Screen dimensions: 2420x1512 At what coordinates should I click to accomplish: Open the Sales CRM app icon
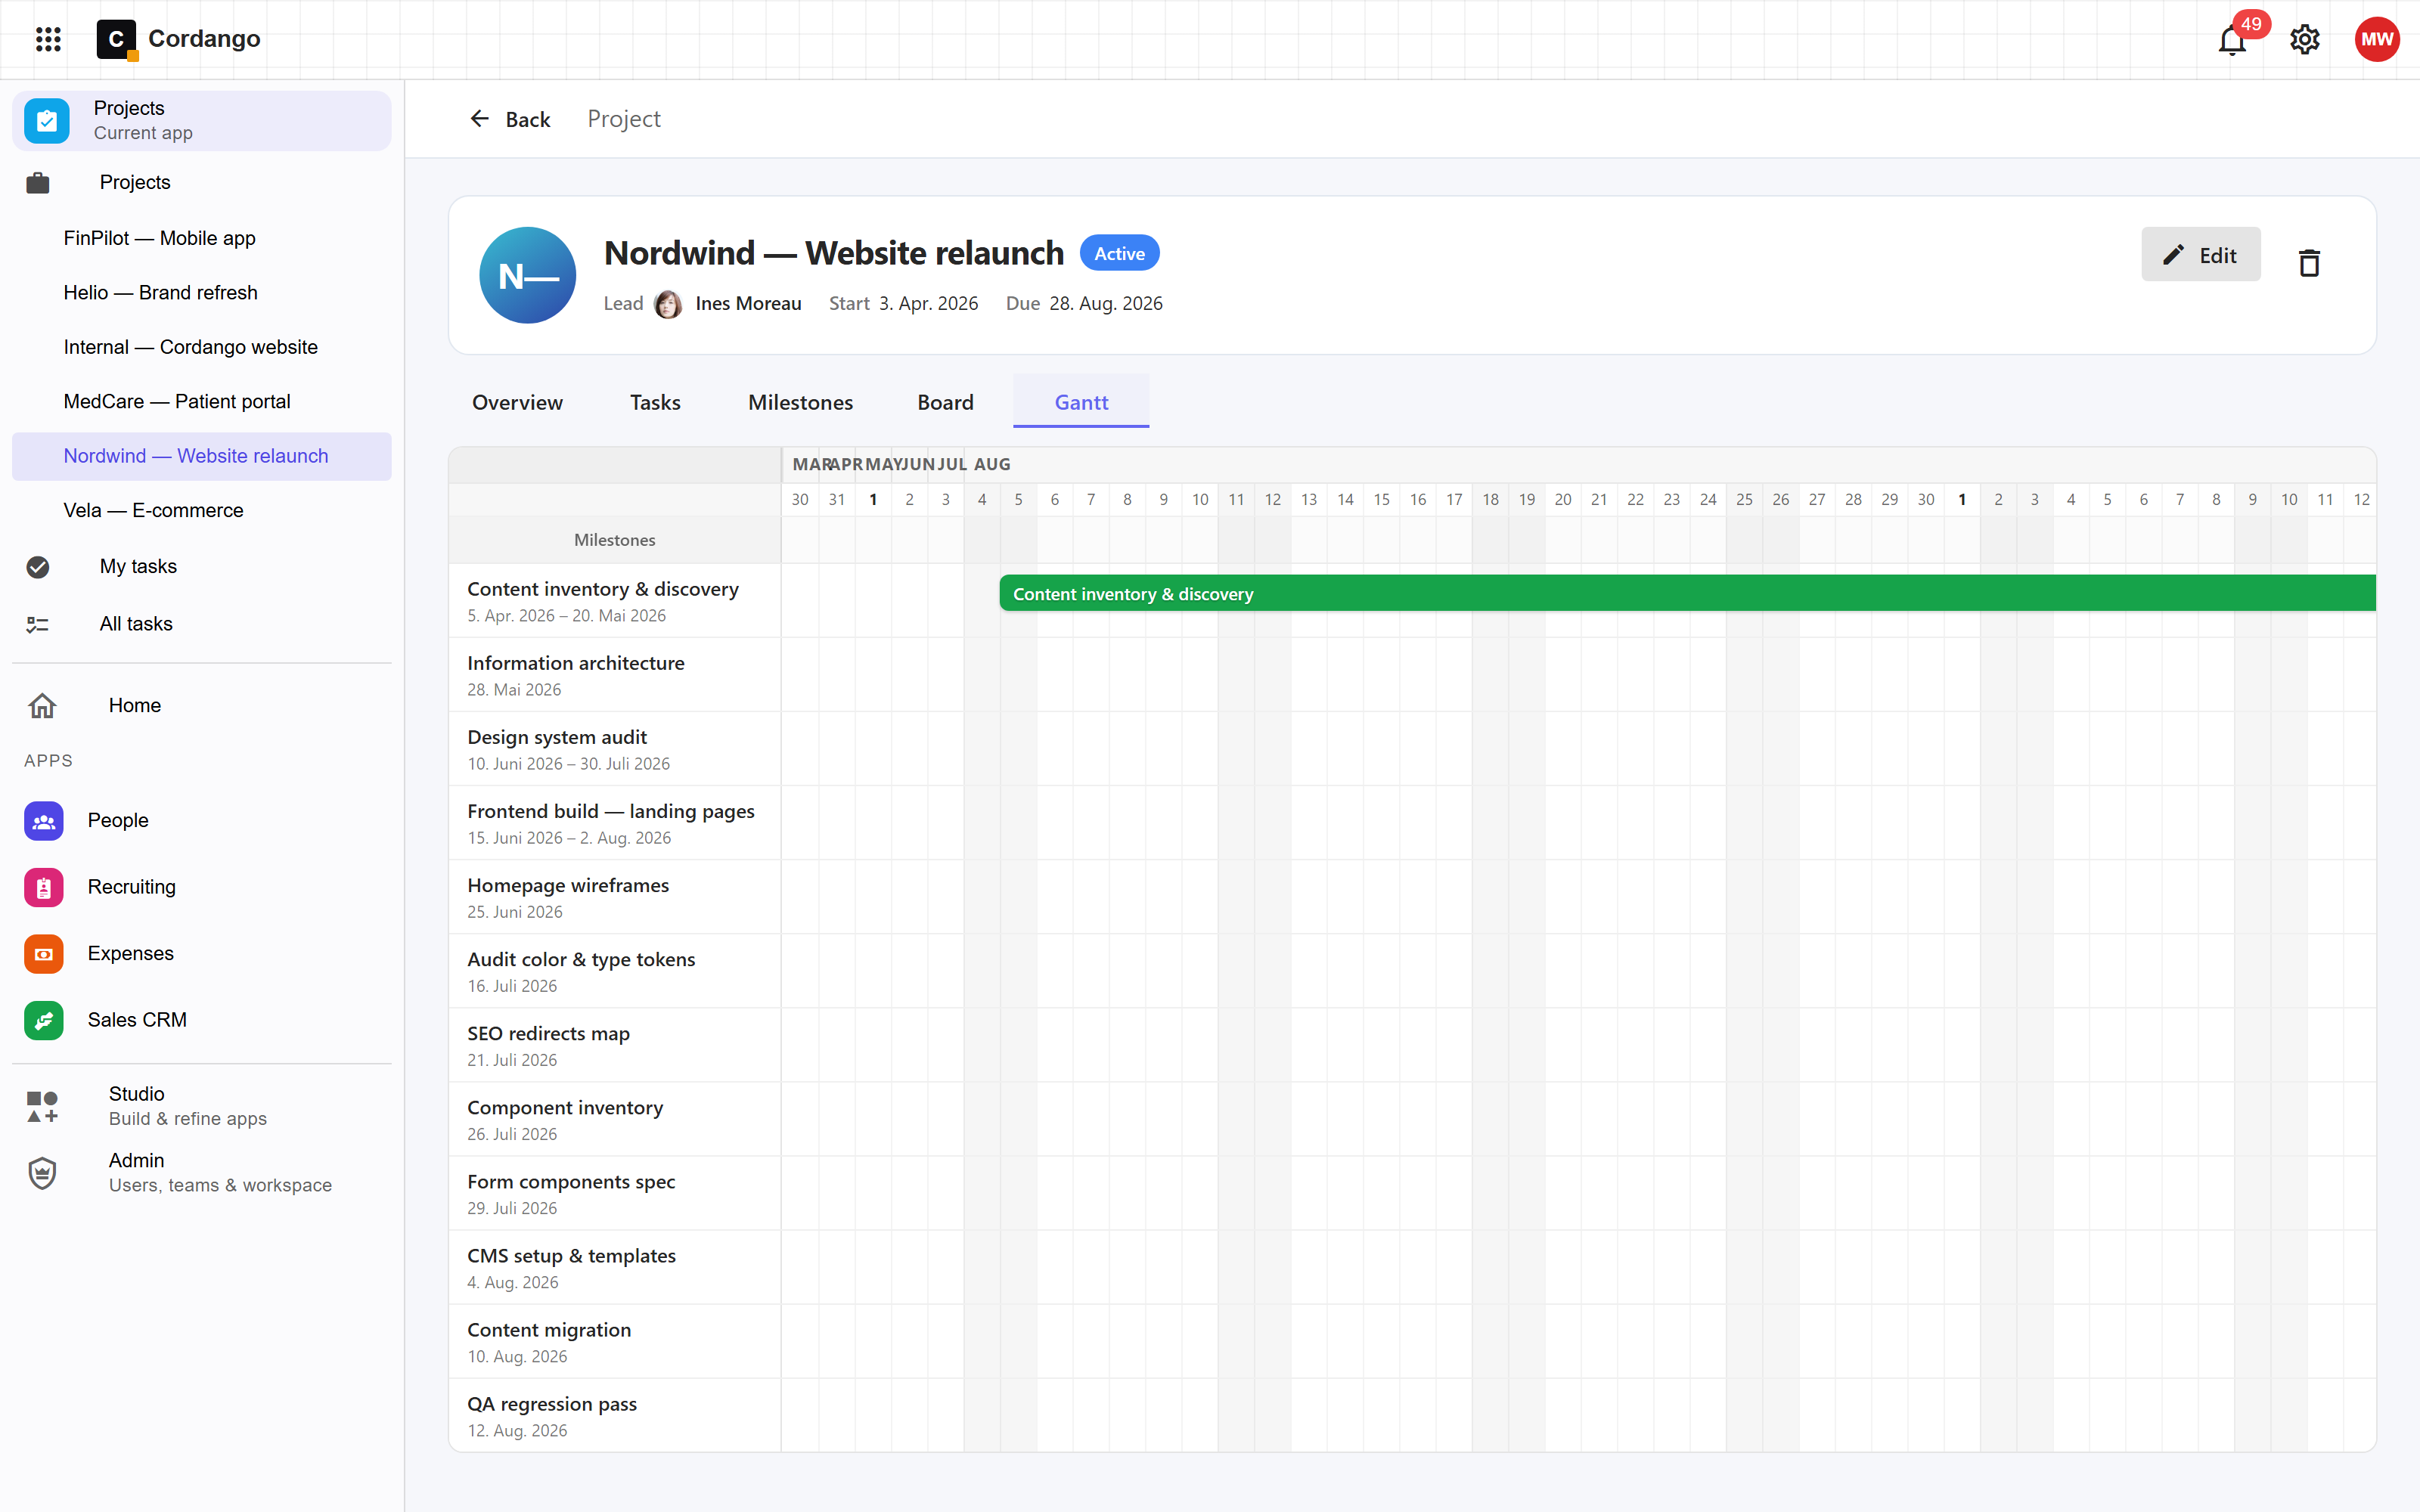[x=44, y=1020]
